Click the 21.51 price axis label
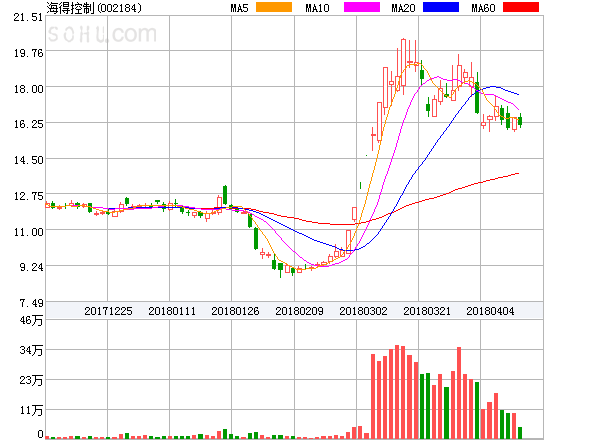Image resolution: width=600 pixels, height=440 pixels. (28, 17)
